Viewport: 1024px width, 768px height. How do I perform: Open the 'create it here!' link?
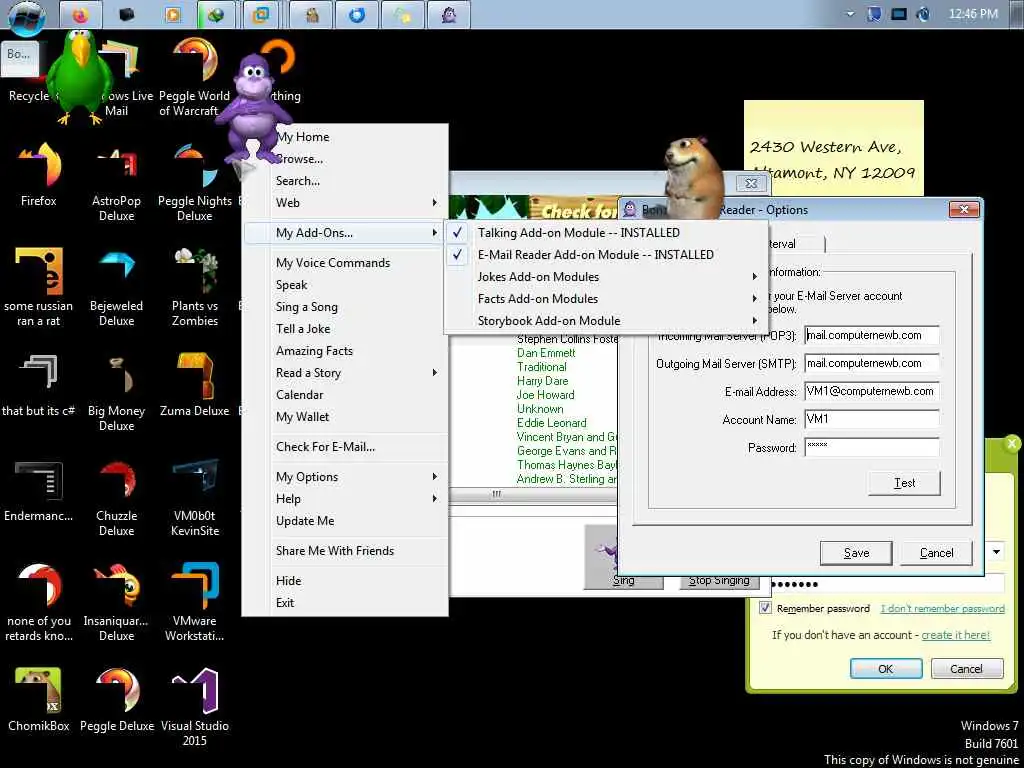[x=955, y=635]
